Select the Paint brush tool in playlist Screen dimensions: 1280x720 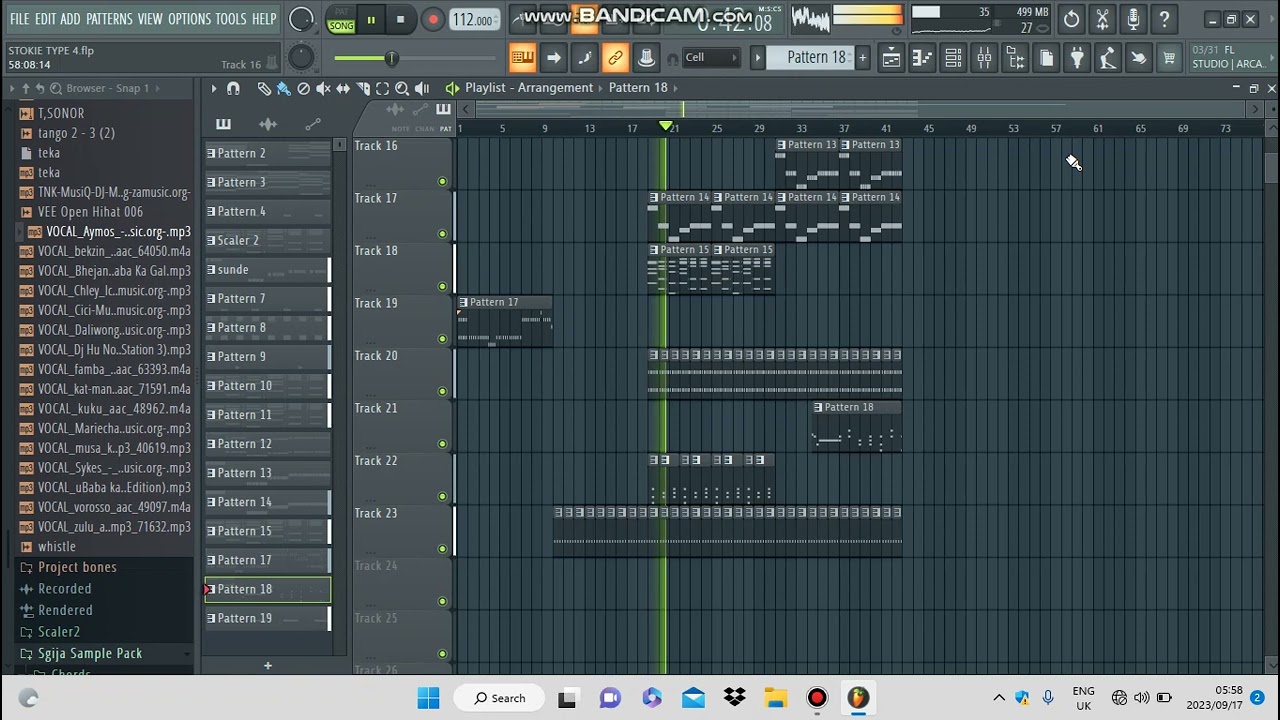(284, 88)
